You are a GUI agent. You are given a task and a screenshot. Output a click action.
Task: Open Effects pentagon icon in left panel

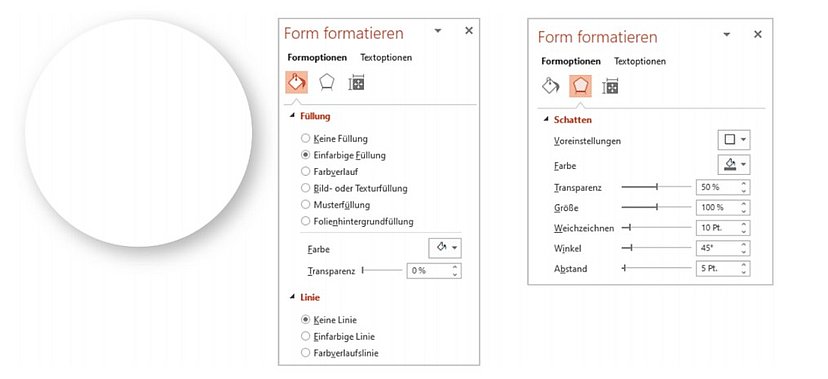pyautogui.click(x=327, y=83)
